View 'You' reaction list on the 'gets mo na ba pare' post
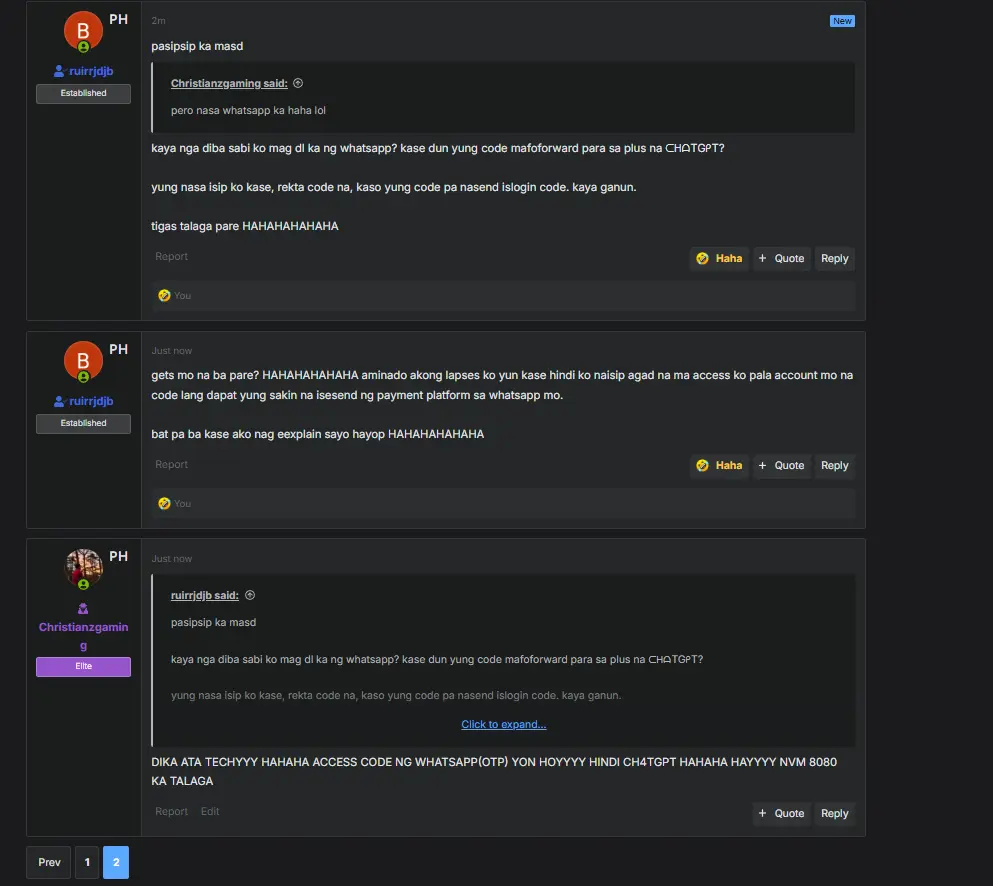993x886 pixels. pos(182,503)
